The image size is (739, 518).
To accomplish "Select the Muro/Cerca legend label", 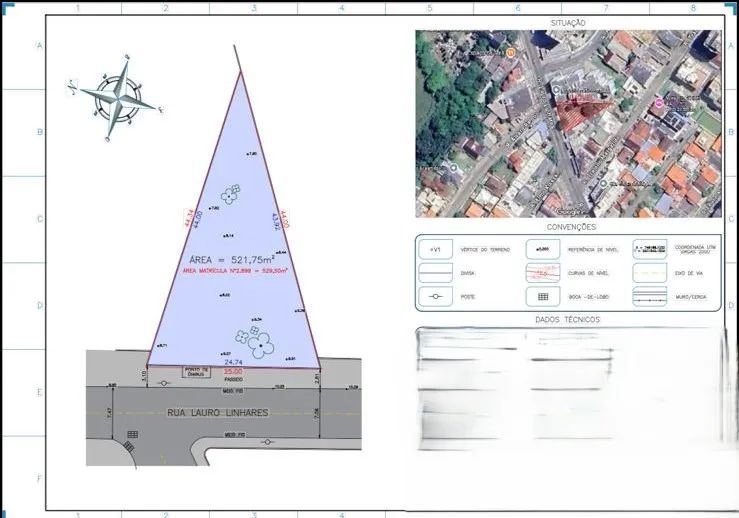I will [691, 297].
